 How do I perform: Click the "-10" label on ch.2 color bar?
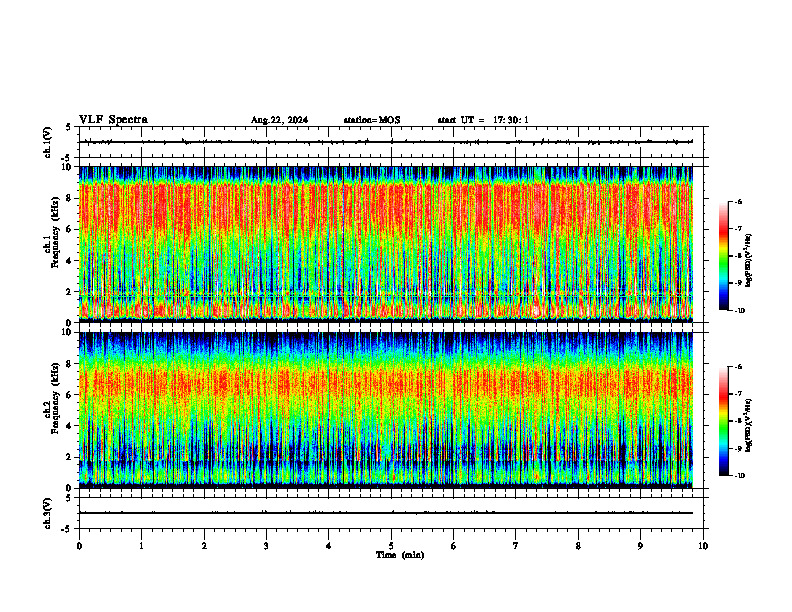[739, 476]
